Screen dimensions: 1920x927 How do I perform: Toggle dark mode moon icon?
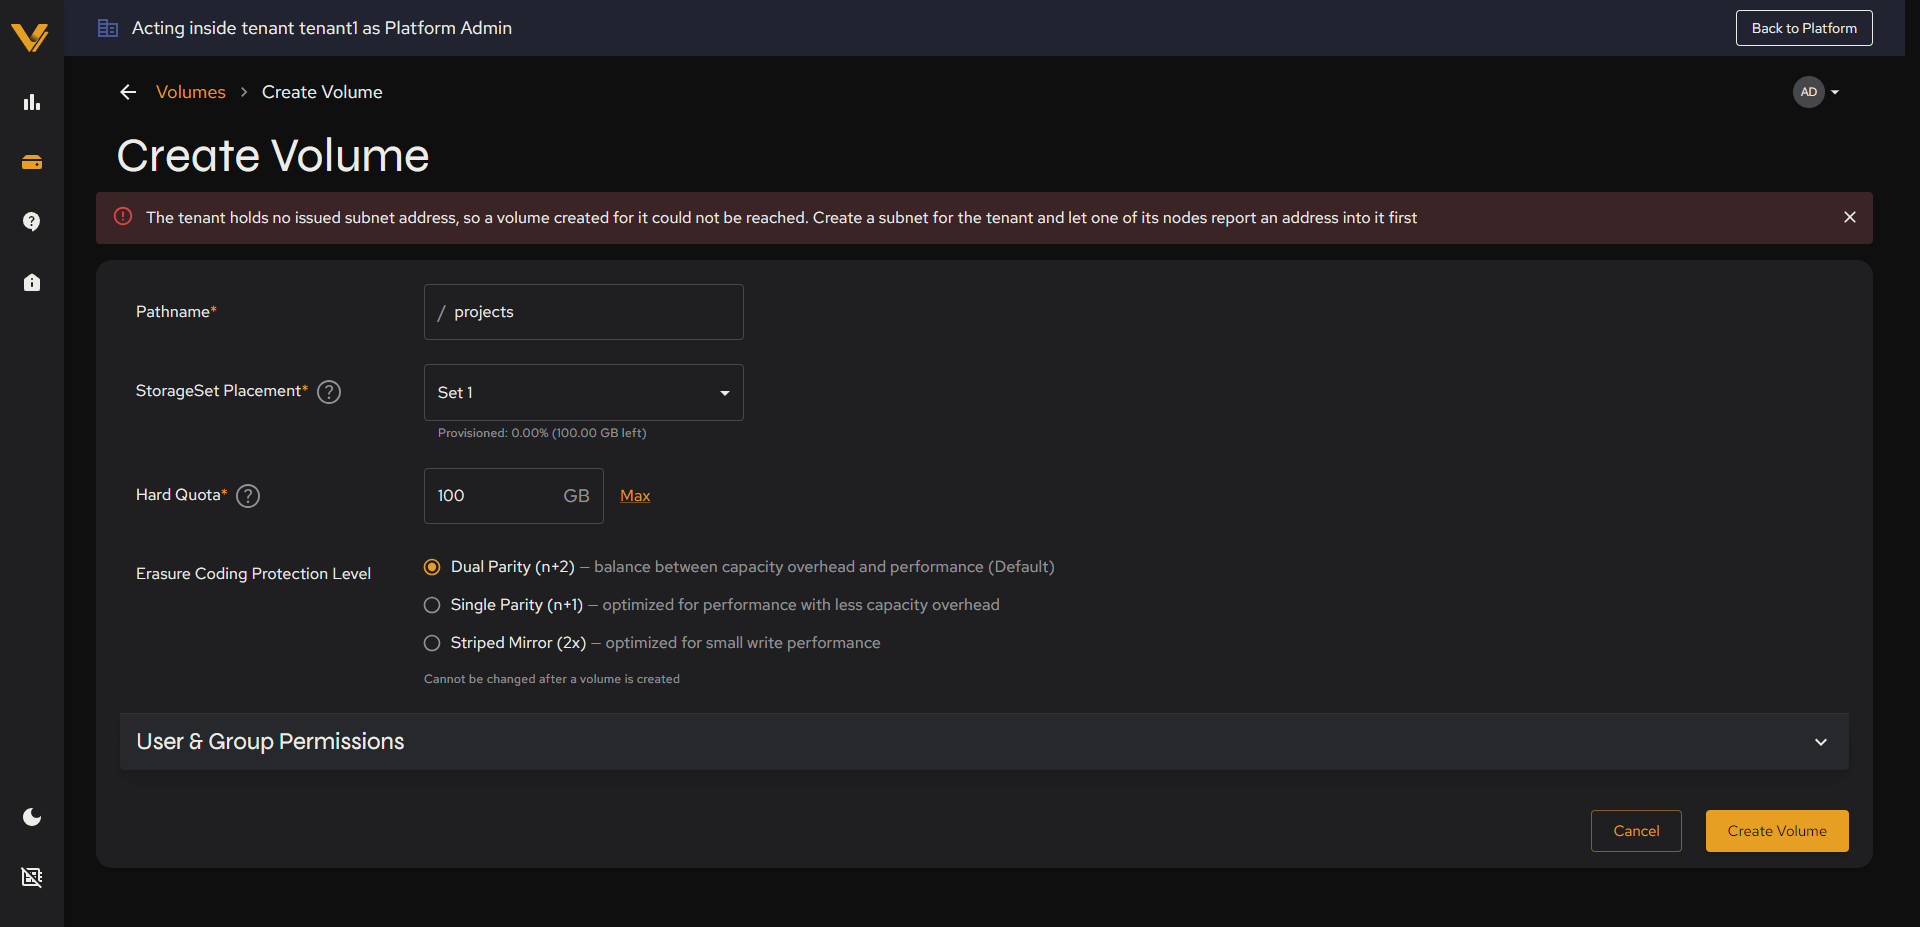pyautogui.click(x=32, y=817)
